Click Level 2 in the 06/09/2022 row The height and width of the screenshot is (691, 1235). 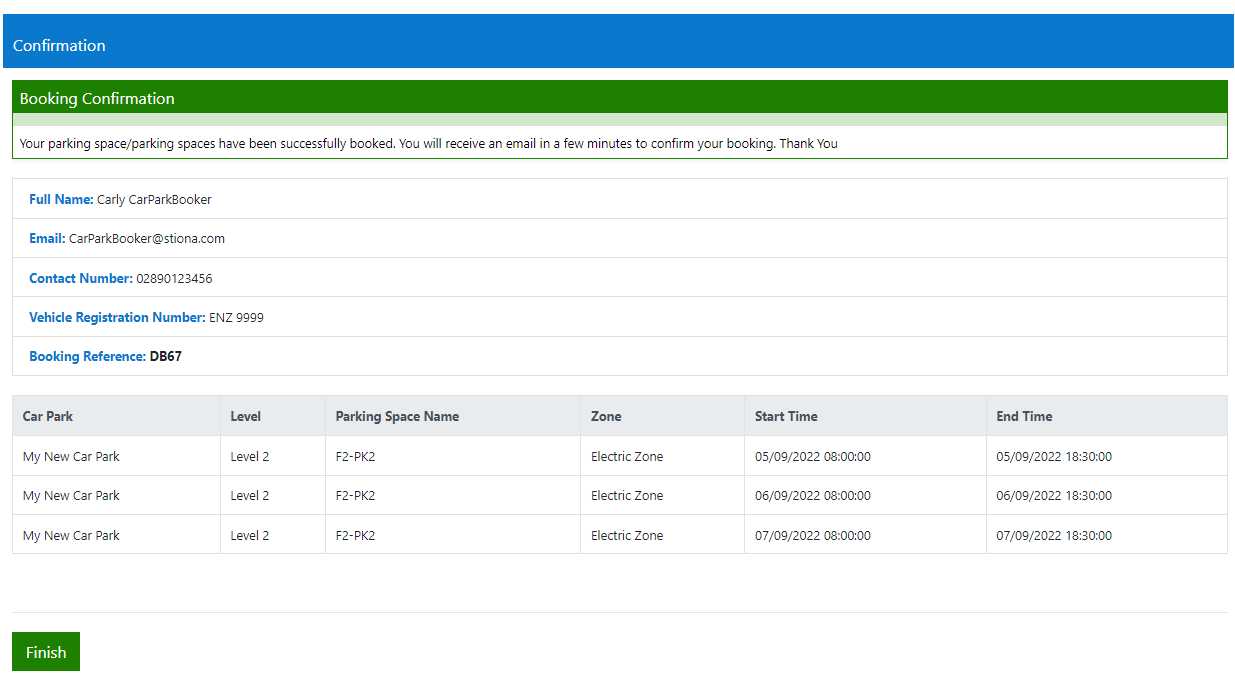pyautogui.click(x=250, y=495)
